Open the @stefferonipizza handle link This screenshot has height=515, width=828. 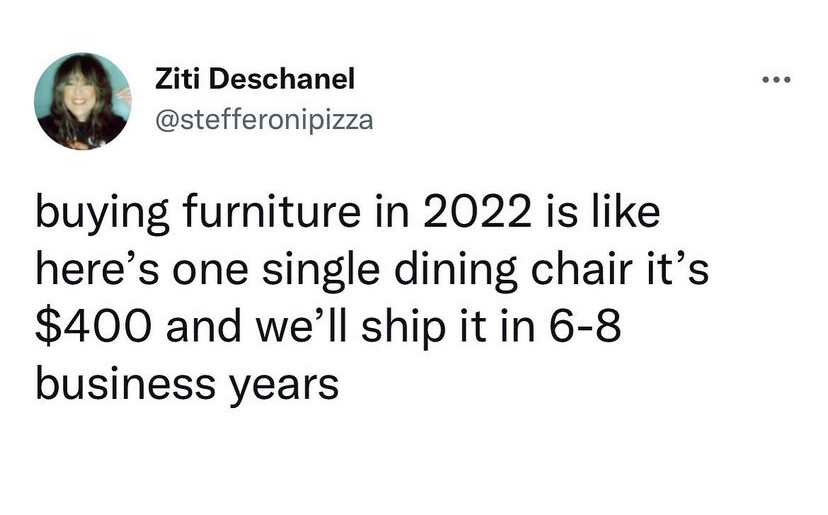[264, 120]
